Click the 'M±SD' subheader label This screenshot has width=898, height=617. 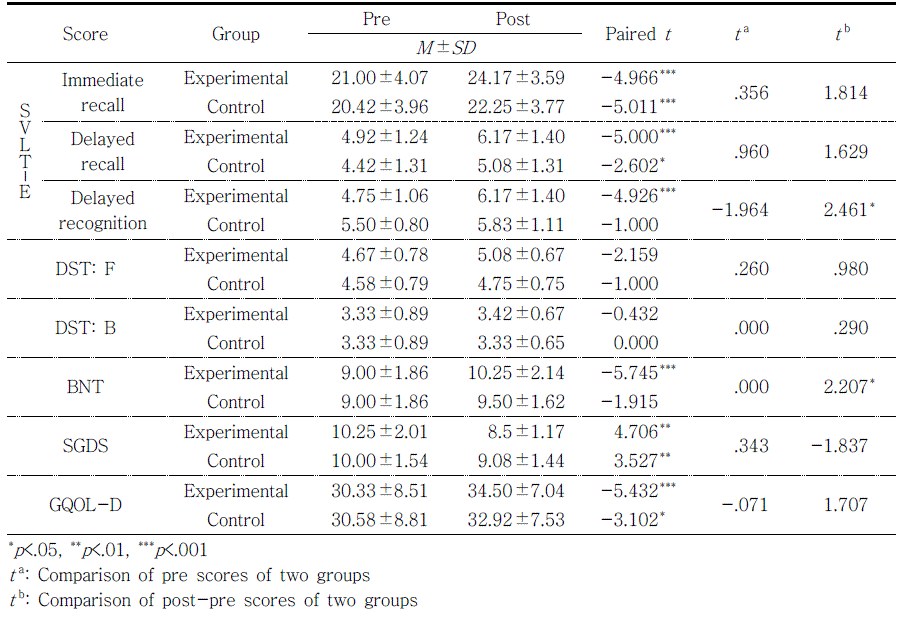445,48
